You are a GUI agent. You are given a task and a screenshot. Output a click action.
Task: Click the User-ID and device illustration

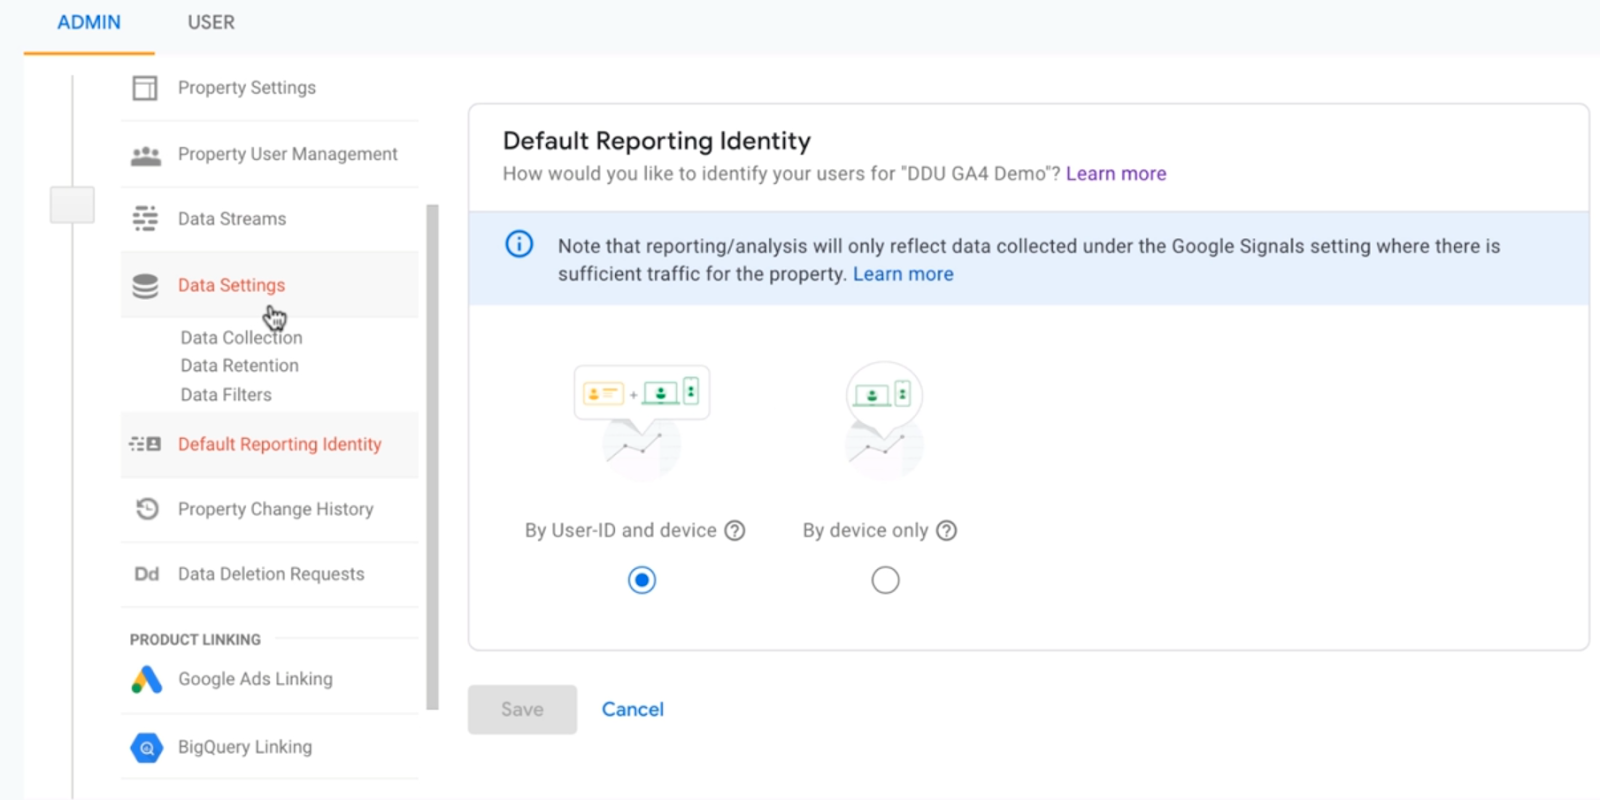click(x=642, y=421)
